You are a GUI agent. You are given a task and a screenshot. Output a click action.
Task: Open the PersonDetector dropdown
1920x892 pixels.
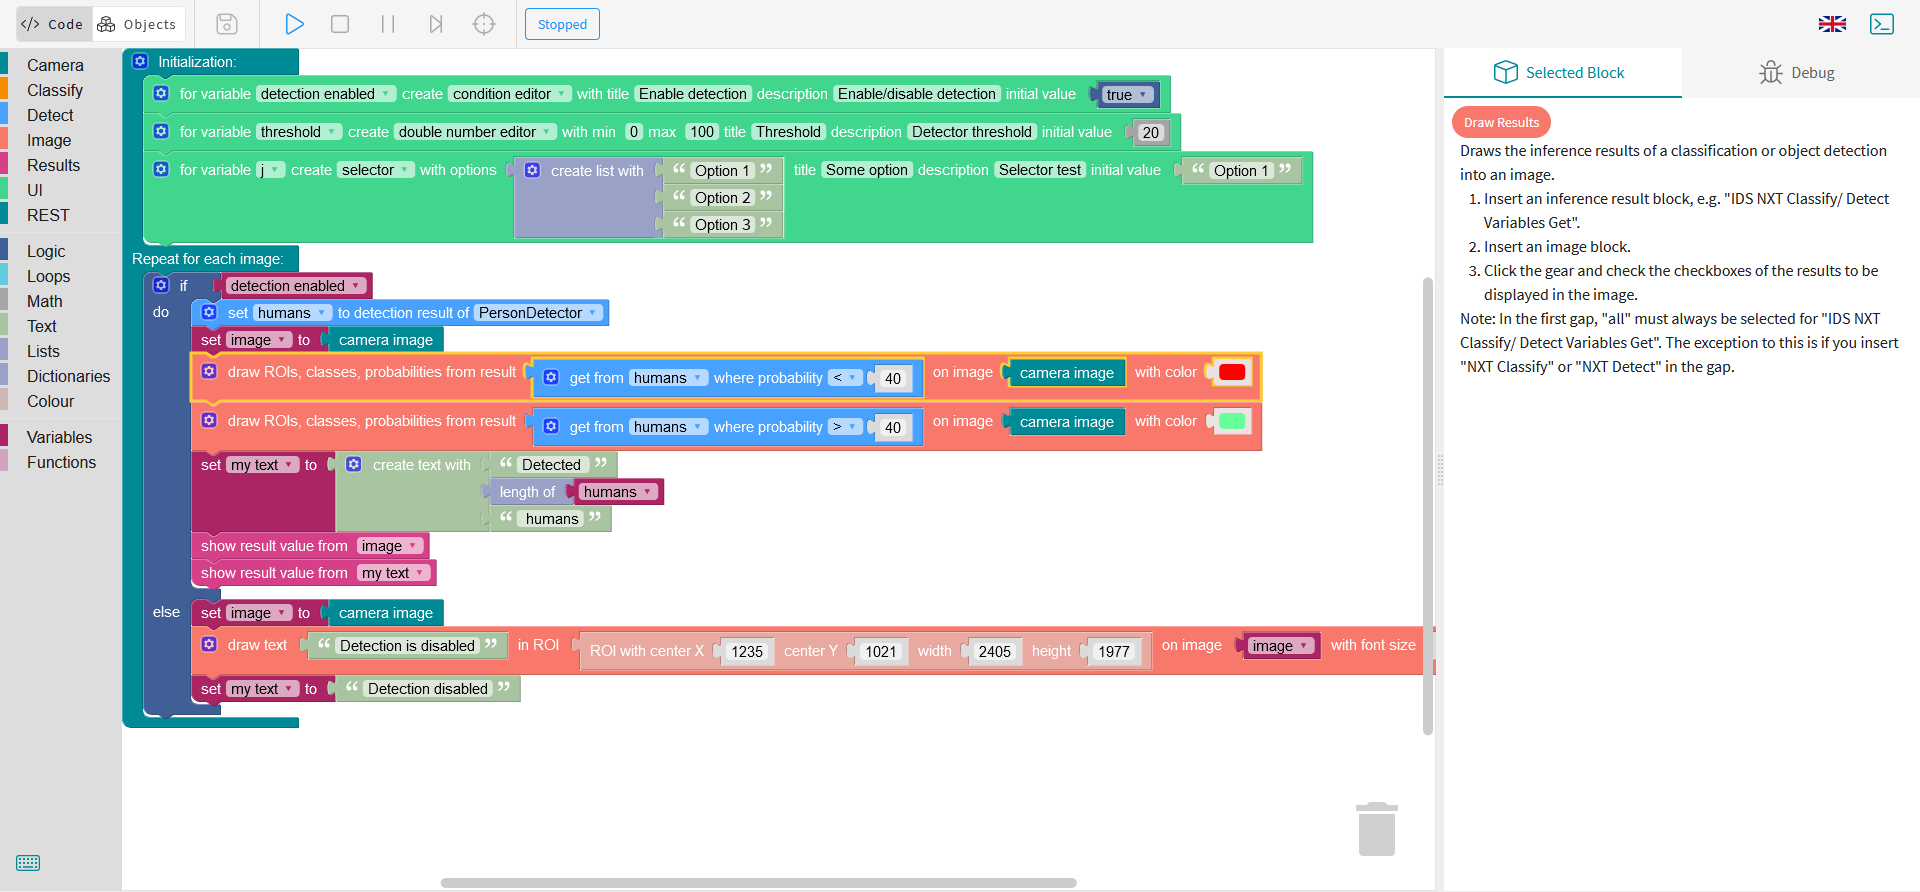pos(538,313)
